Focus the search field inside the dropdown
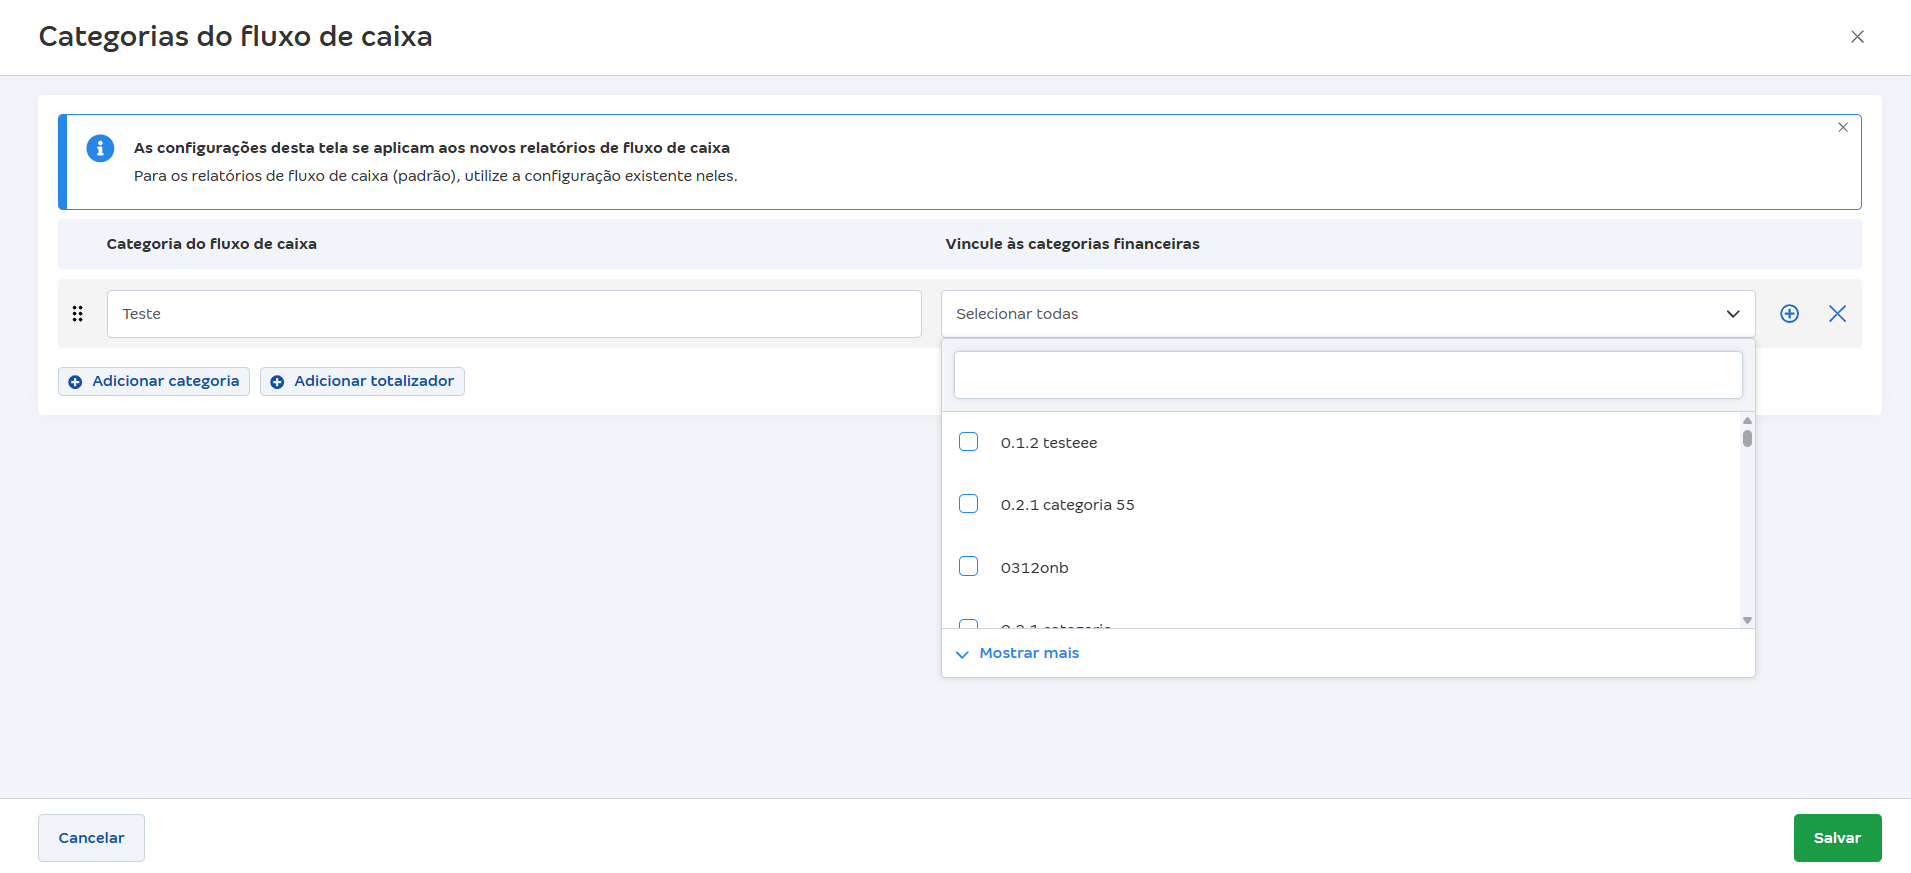This screenshot has height=873, width=1911. click(1347, 375)
